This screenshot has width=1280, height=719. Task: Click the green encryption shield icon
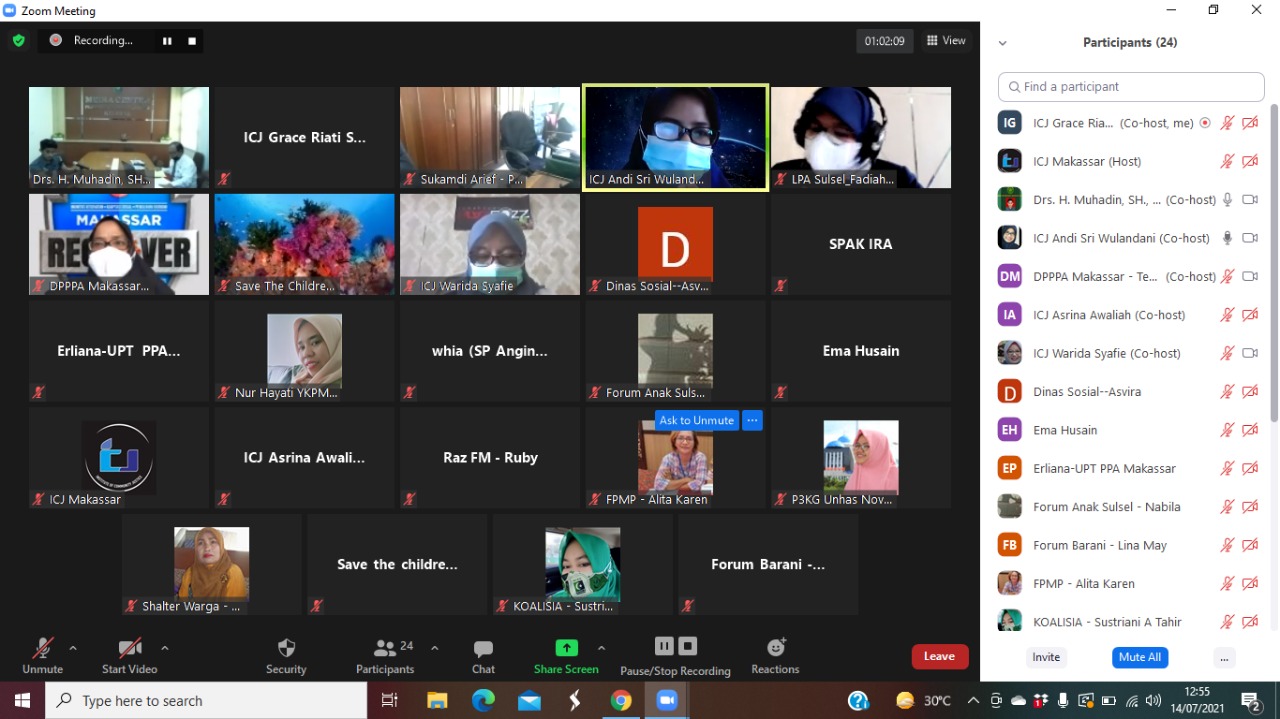(18, 41)
